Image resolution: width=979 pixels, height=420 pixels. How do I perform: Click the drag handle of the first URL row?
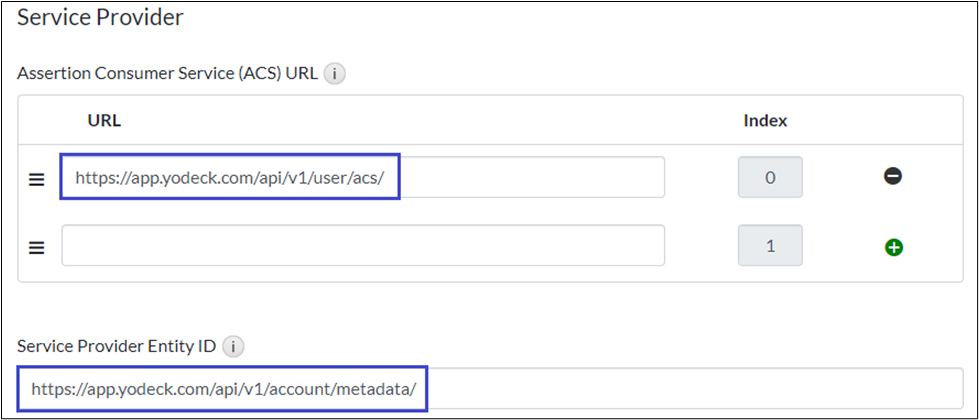coord(36,179)
